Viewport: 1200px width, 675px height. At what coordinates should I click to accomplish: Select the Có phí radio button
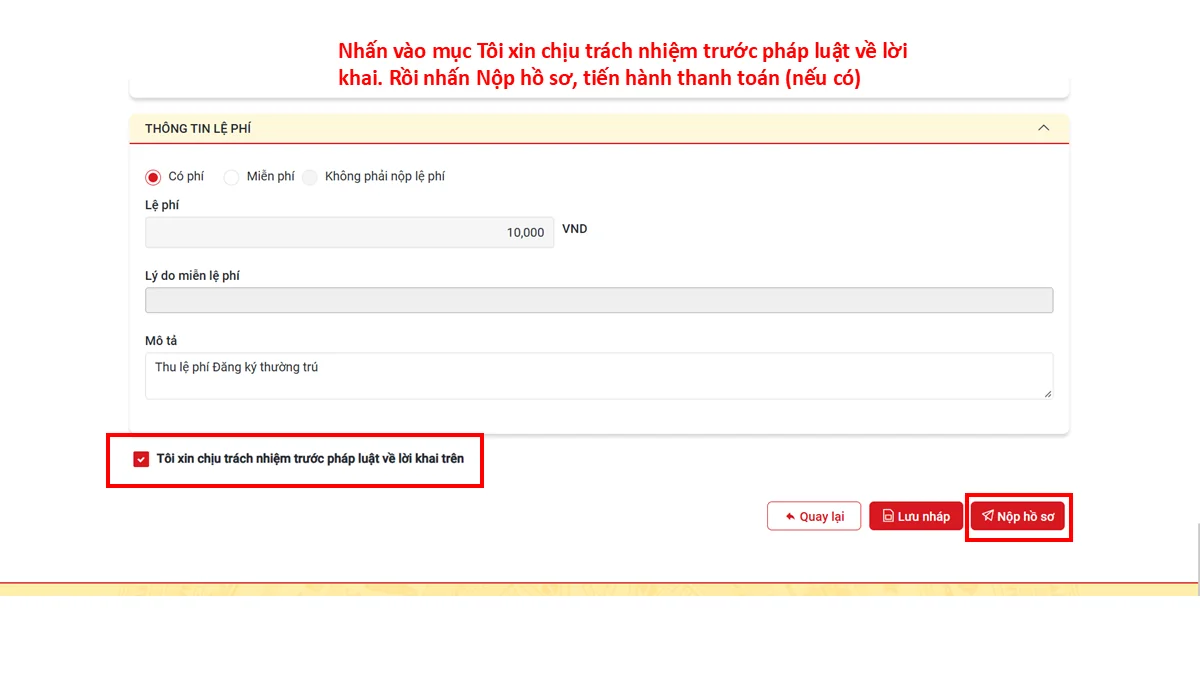point(153,177)
